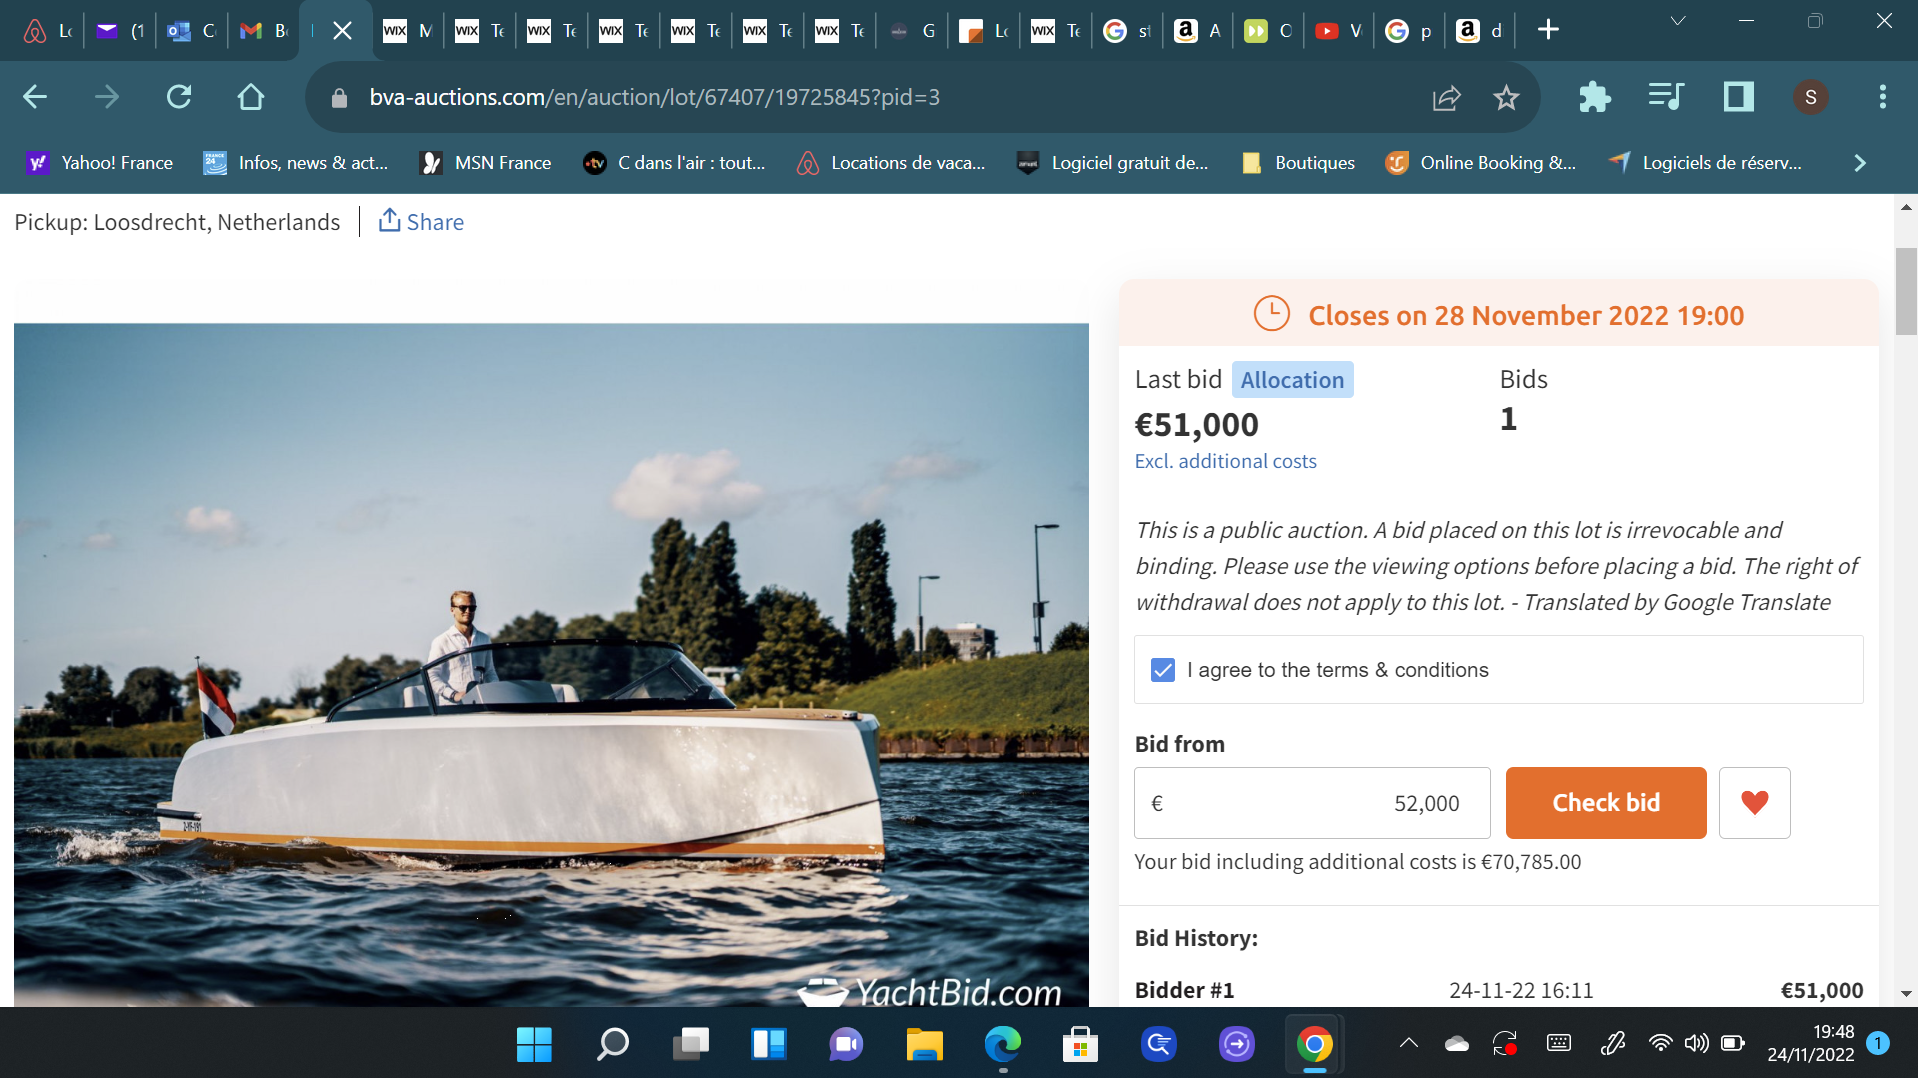The image size is (1918, 1078).
Task: Go to browser home page
Action: (x=251, y=97)
